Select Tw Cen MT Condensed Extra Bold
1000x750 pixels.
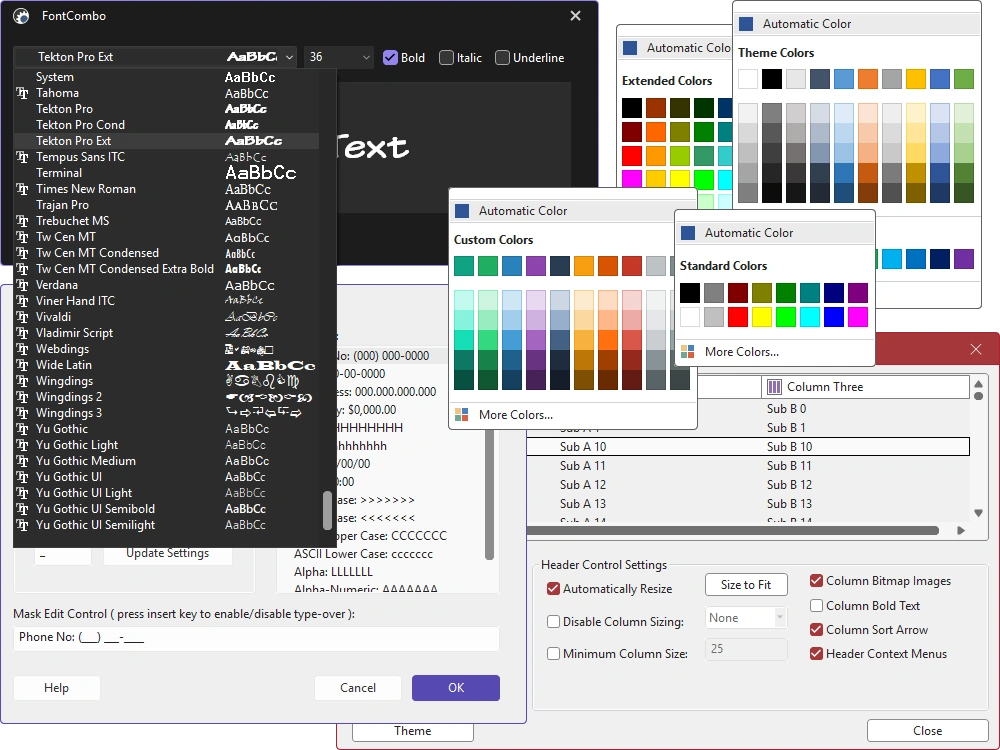pos(166,269)
